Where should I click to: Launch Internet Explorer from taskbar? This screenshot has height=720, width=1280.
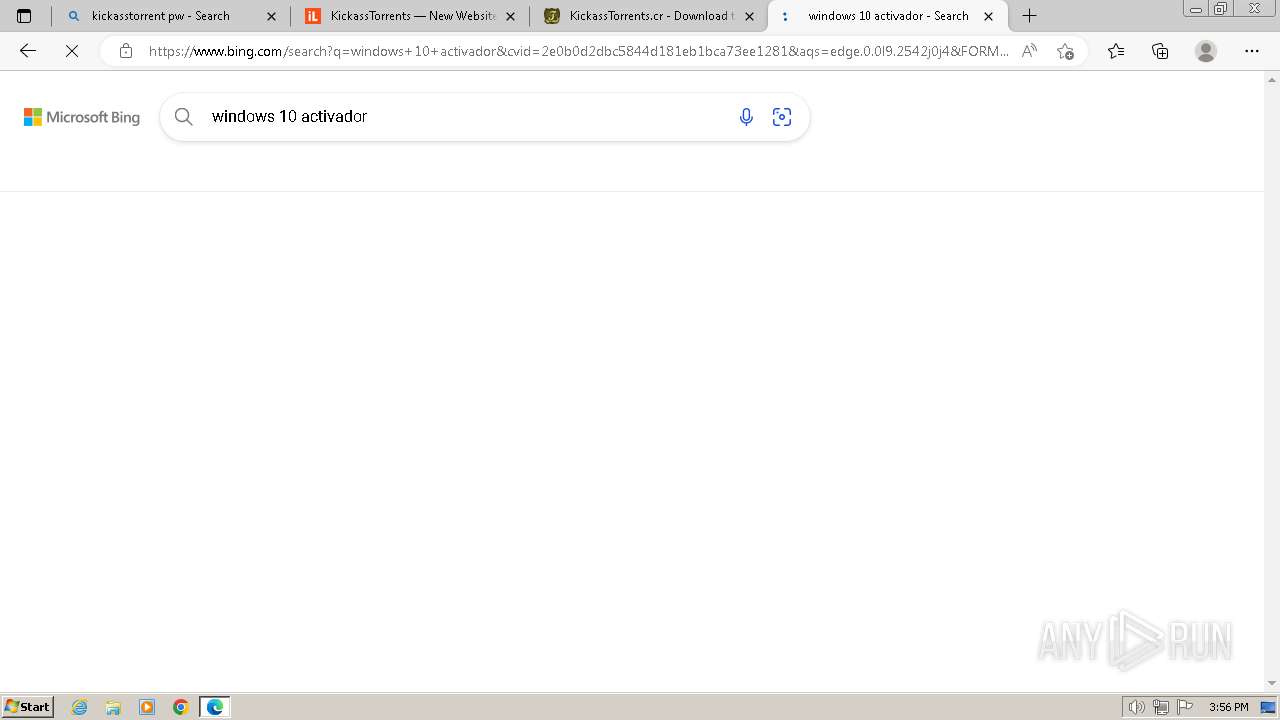click(x=80, y=707)
